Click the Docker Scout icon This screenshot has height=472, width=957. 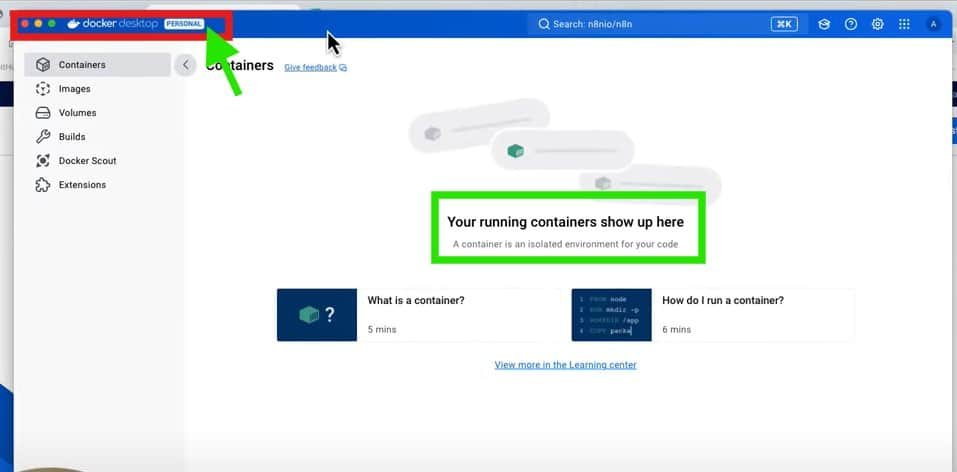pos(43,161)
